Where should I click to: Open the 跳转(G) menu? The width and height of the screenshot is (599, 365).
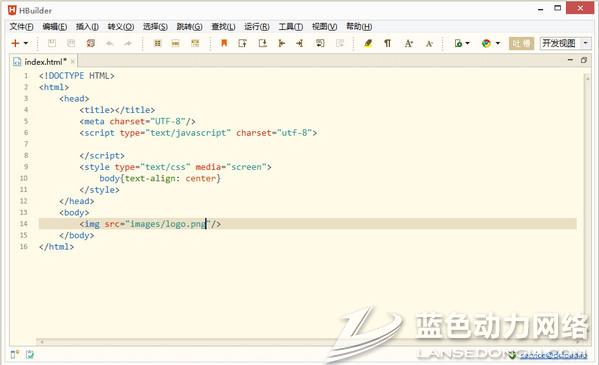click(189, 26)
